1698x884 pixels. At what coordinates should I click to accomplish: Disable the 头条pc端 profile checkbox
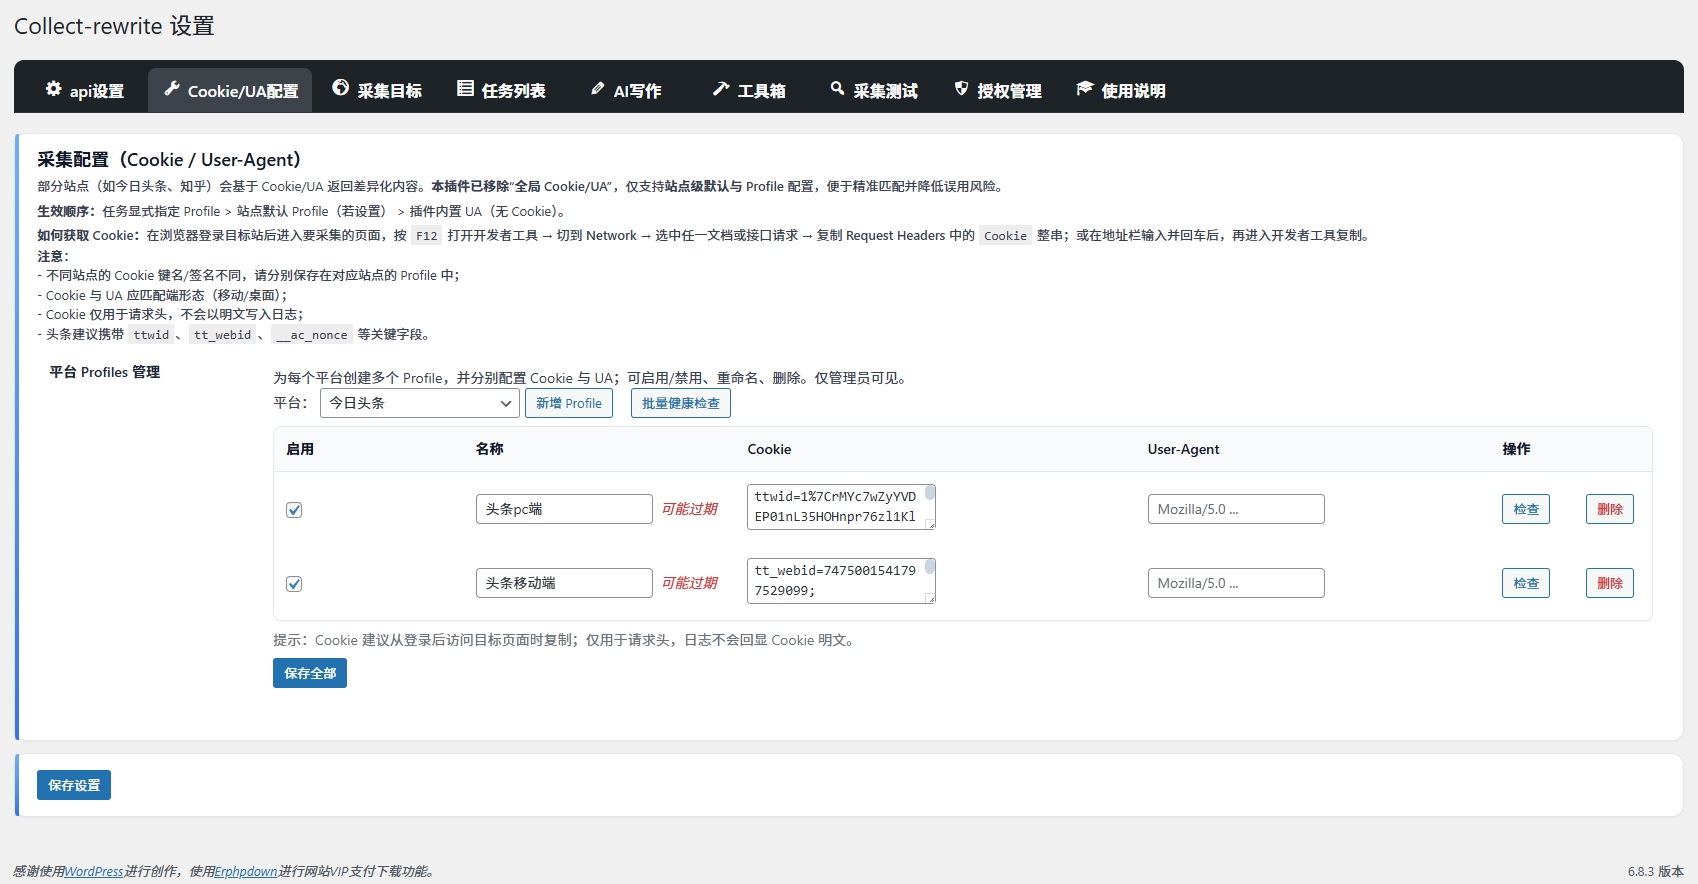click(294, 510)
